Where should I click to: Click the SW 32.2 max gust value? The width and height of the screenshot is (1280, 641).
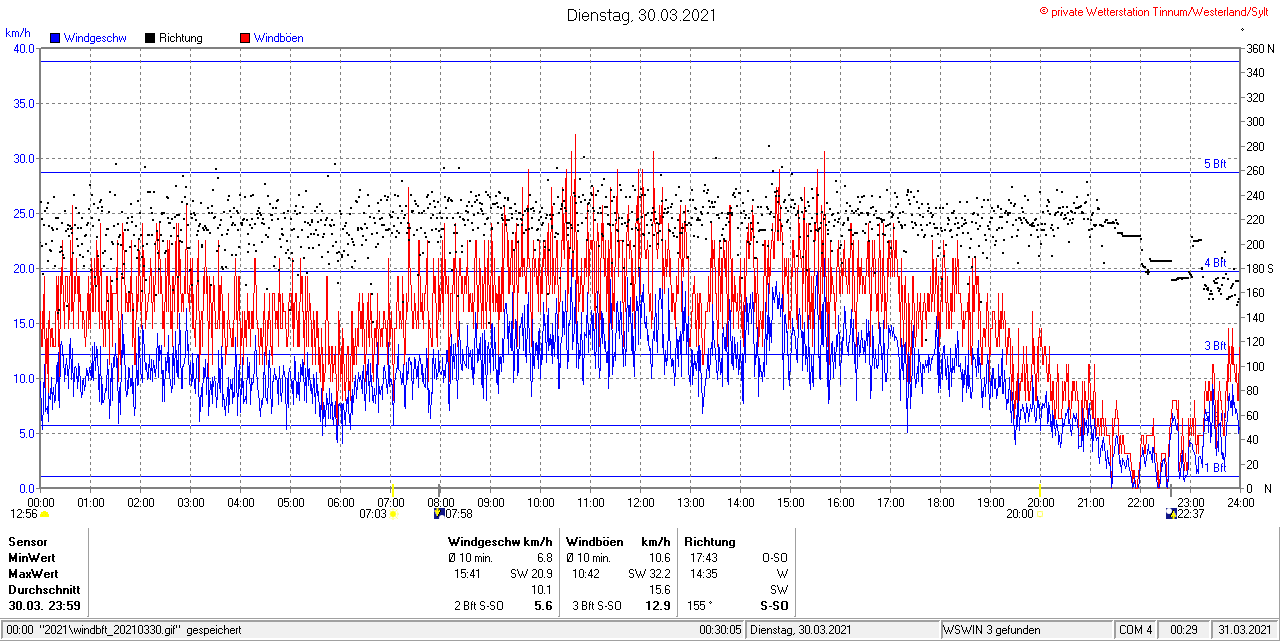(x=649, y=574)
